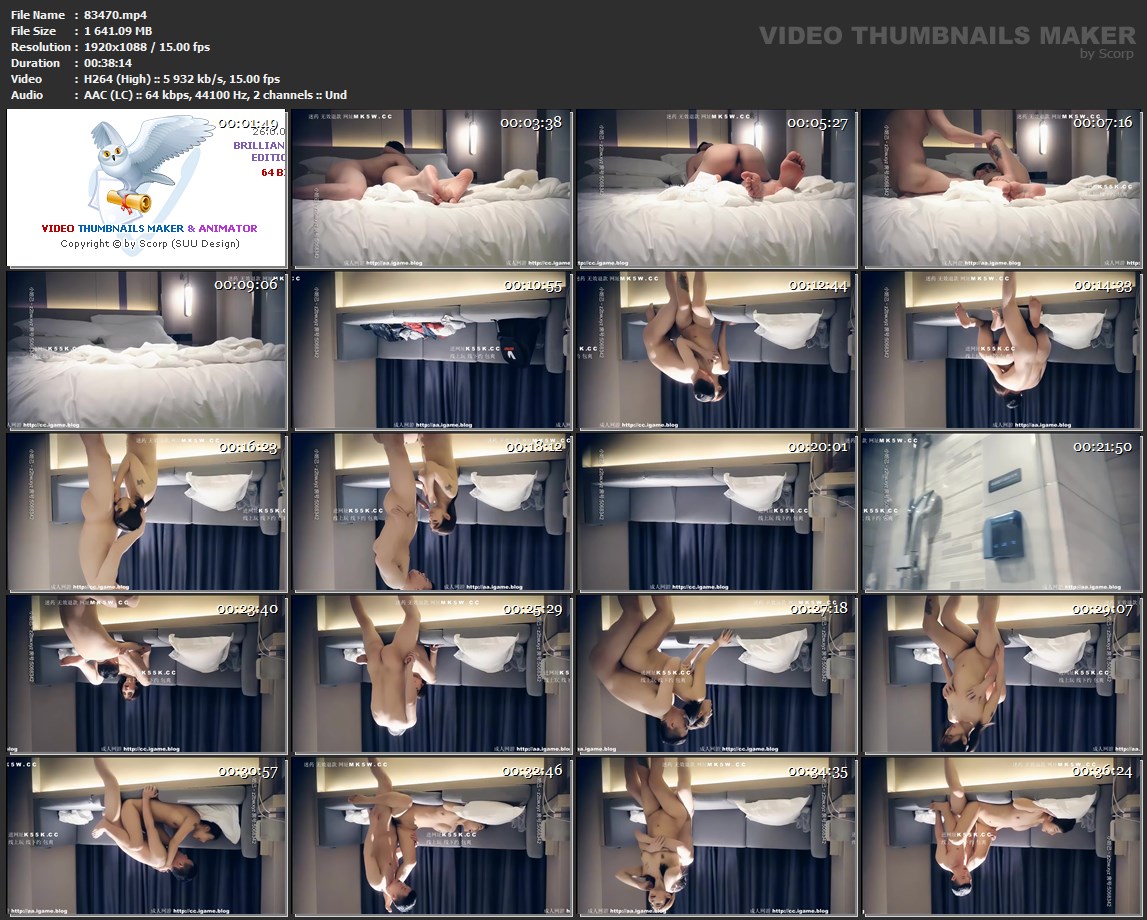Screen dimensions: 1147x920
Task: Select the thumbnail stamped 00:03:38
Action: coord(432,188)
